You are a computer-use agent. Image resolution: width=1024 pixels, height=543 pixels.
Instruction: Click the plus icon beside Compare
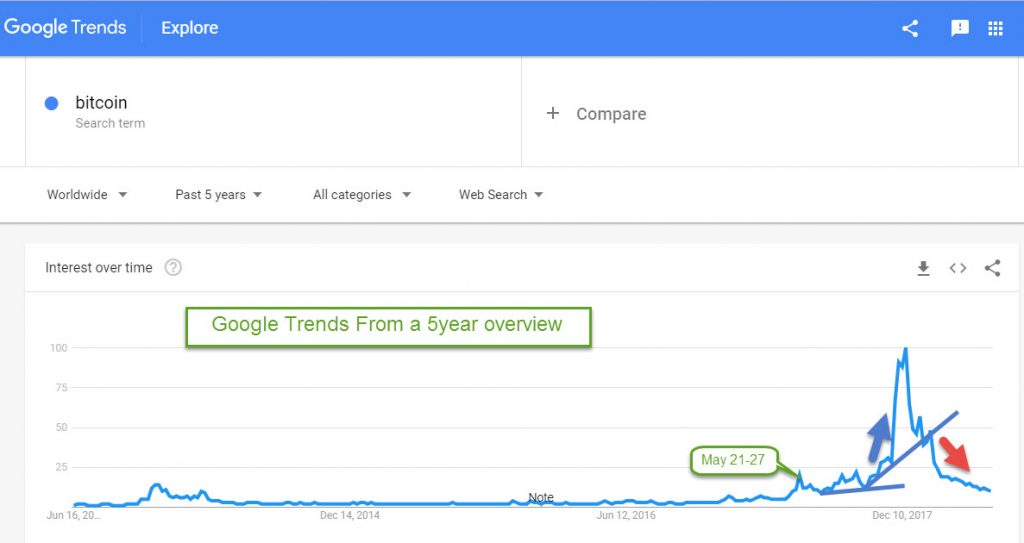552,113
